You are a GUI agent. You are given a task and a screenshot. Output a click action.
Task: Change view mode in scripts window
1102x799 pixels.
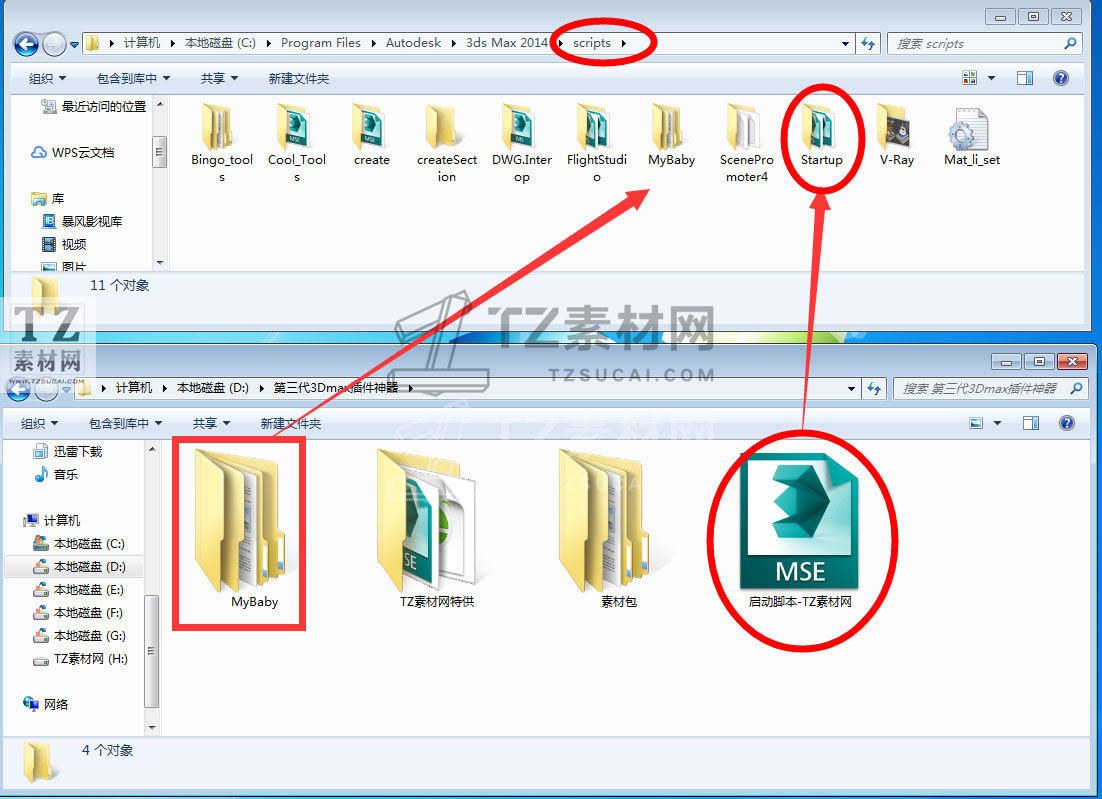coord(969,78)
